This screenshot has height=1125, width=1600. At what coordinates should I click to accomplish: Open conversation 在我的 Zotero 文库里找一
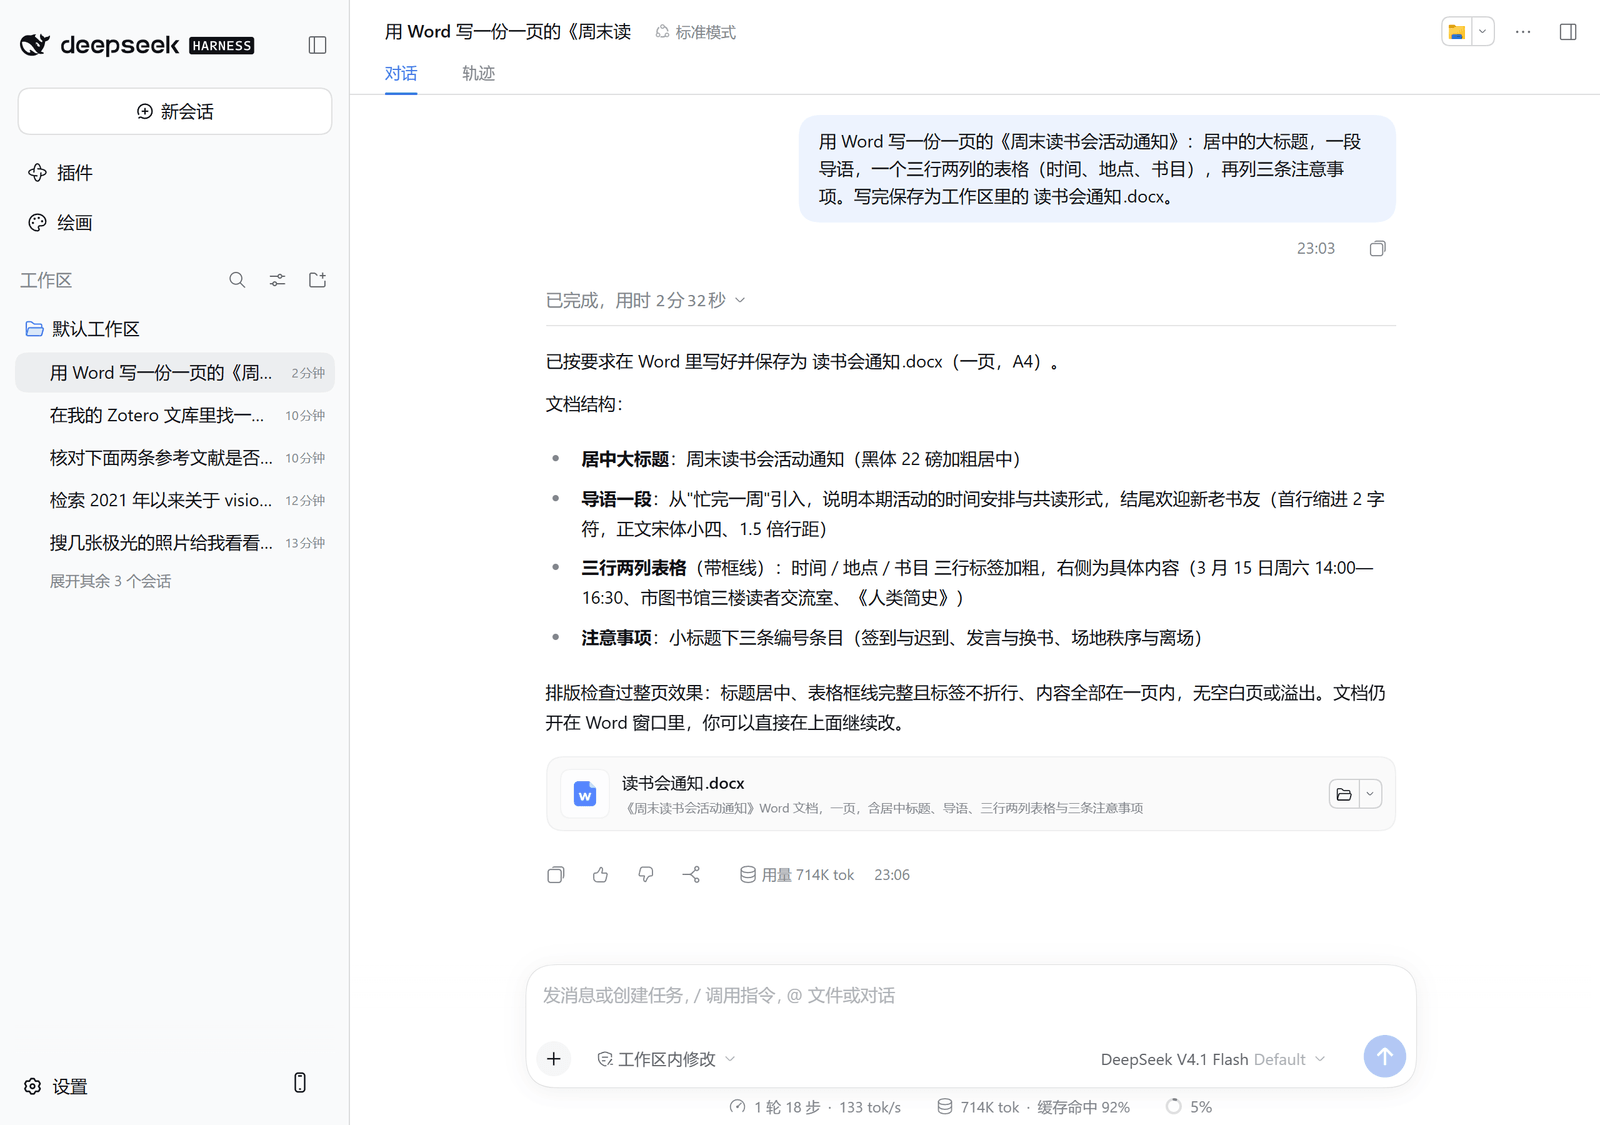[x=175, y=415]
